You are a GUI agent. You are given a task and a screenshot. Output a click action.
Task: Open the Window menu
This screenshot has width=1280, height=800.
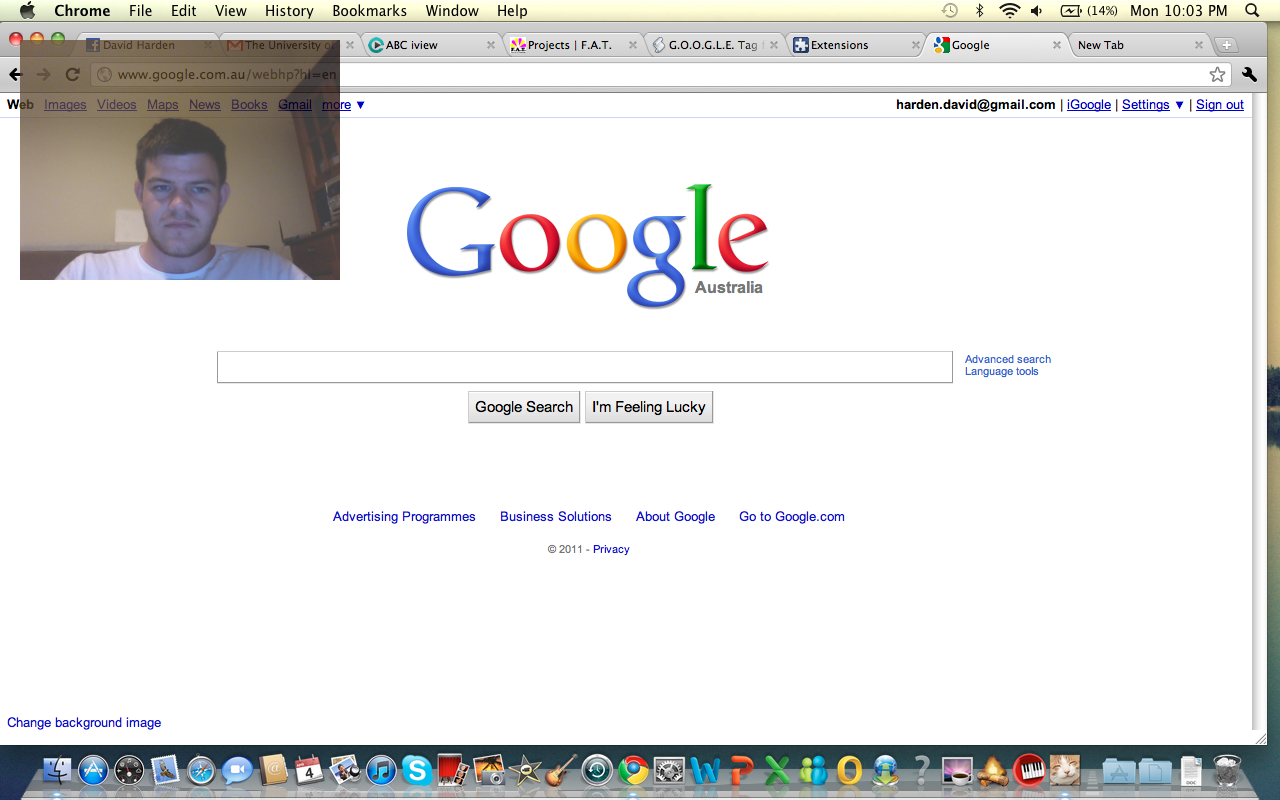pos(452,11)
